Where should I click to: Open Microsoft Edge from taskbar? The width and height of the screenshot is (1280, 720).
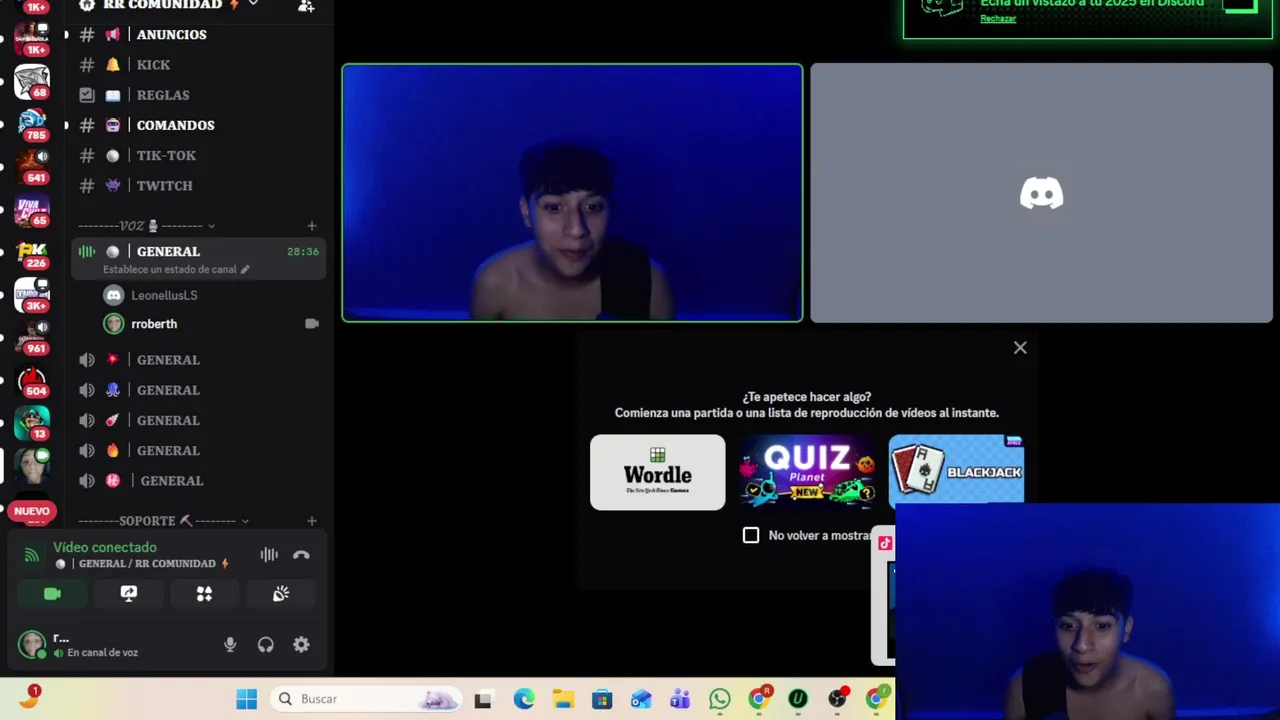(524, 699)
